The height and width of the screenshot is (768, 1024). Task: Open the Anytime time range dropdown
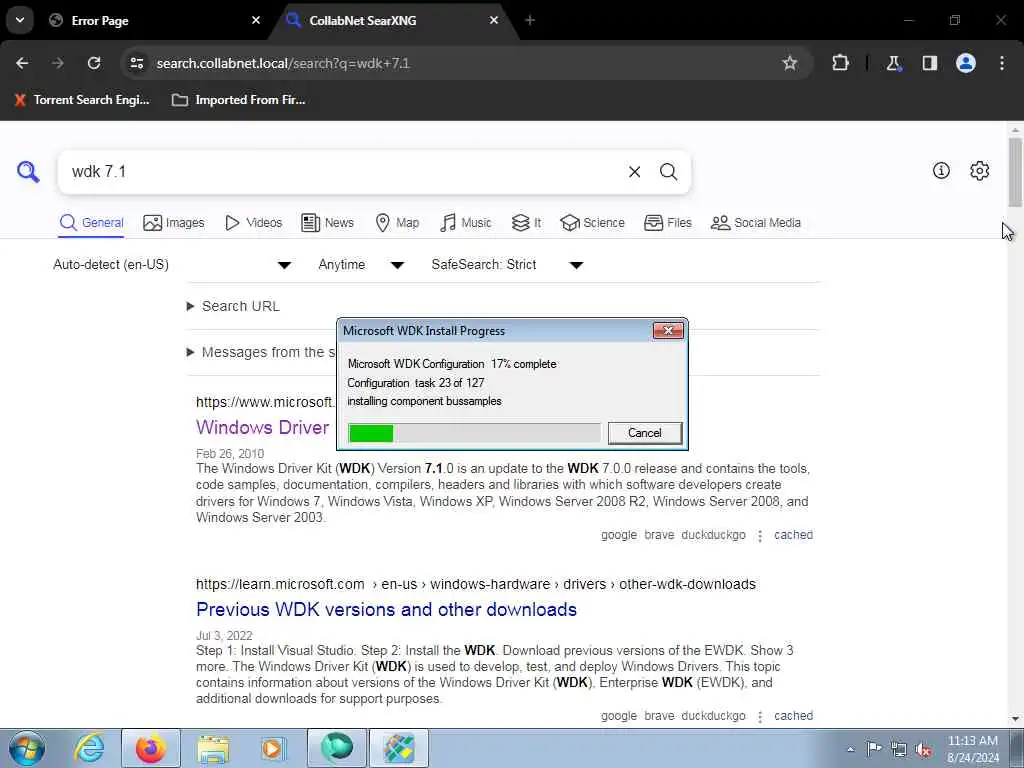coord(361,264)
